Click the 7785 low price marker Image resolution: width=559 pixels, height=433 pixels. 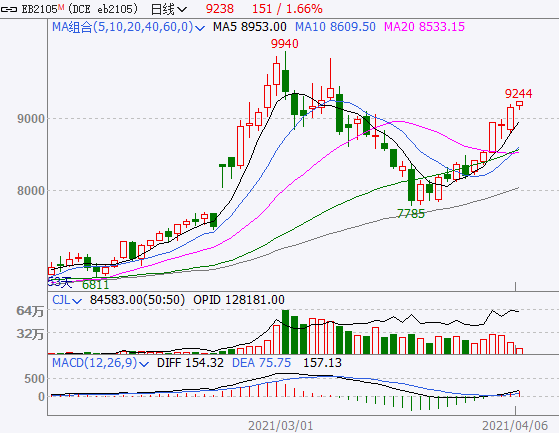(411, 213)
